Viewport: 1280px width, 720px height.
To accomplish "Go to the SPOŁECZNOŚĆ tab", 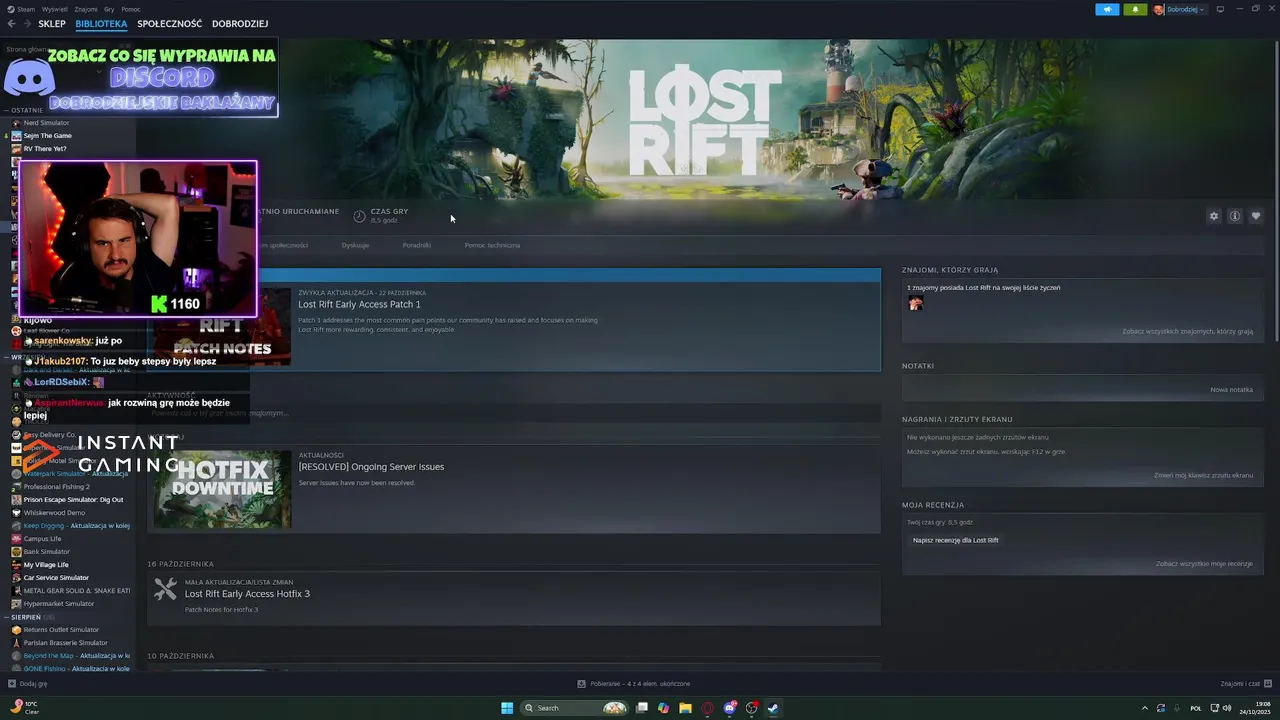I will 170,24.
